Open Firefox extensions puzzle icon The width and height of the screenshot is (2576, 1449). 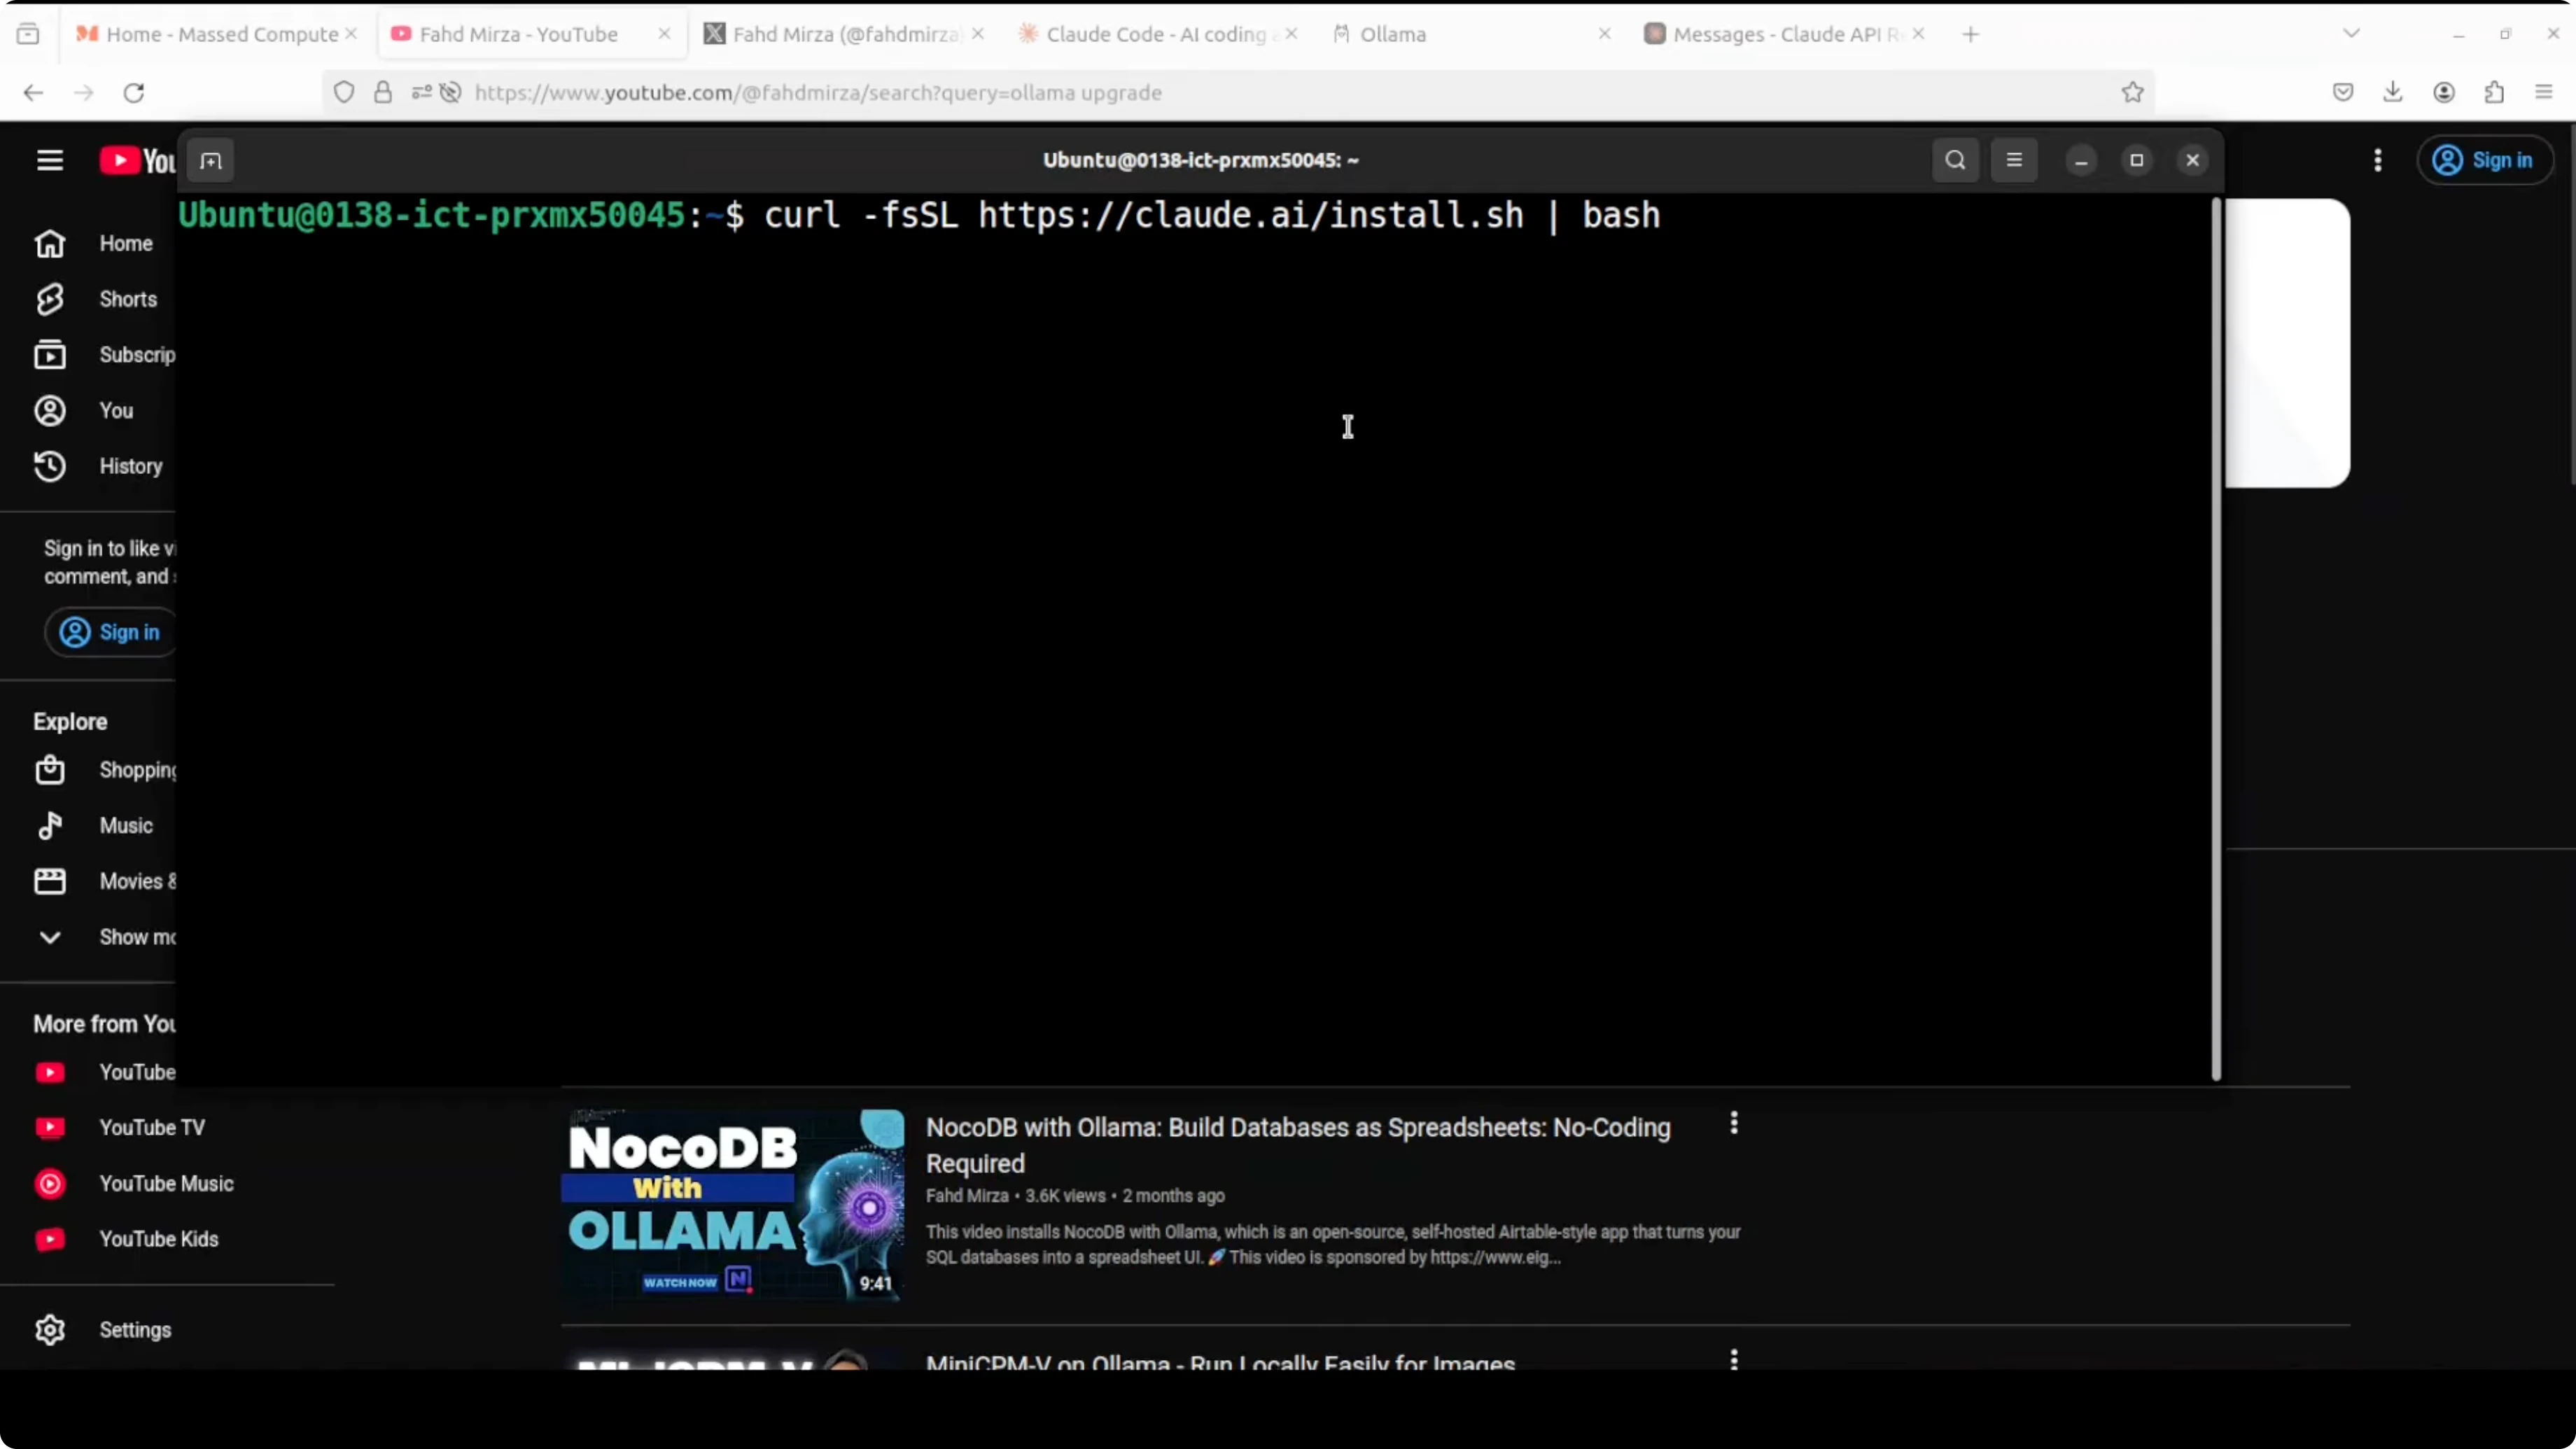[2494, 92]
